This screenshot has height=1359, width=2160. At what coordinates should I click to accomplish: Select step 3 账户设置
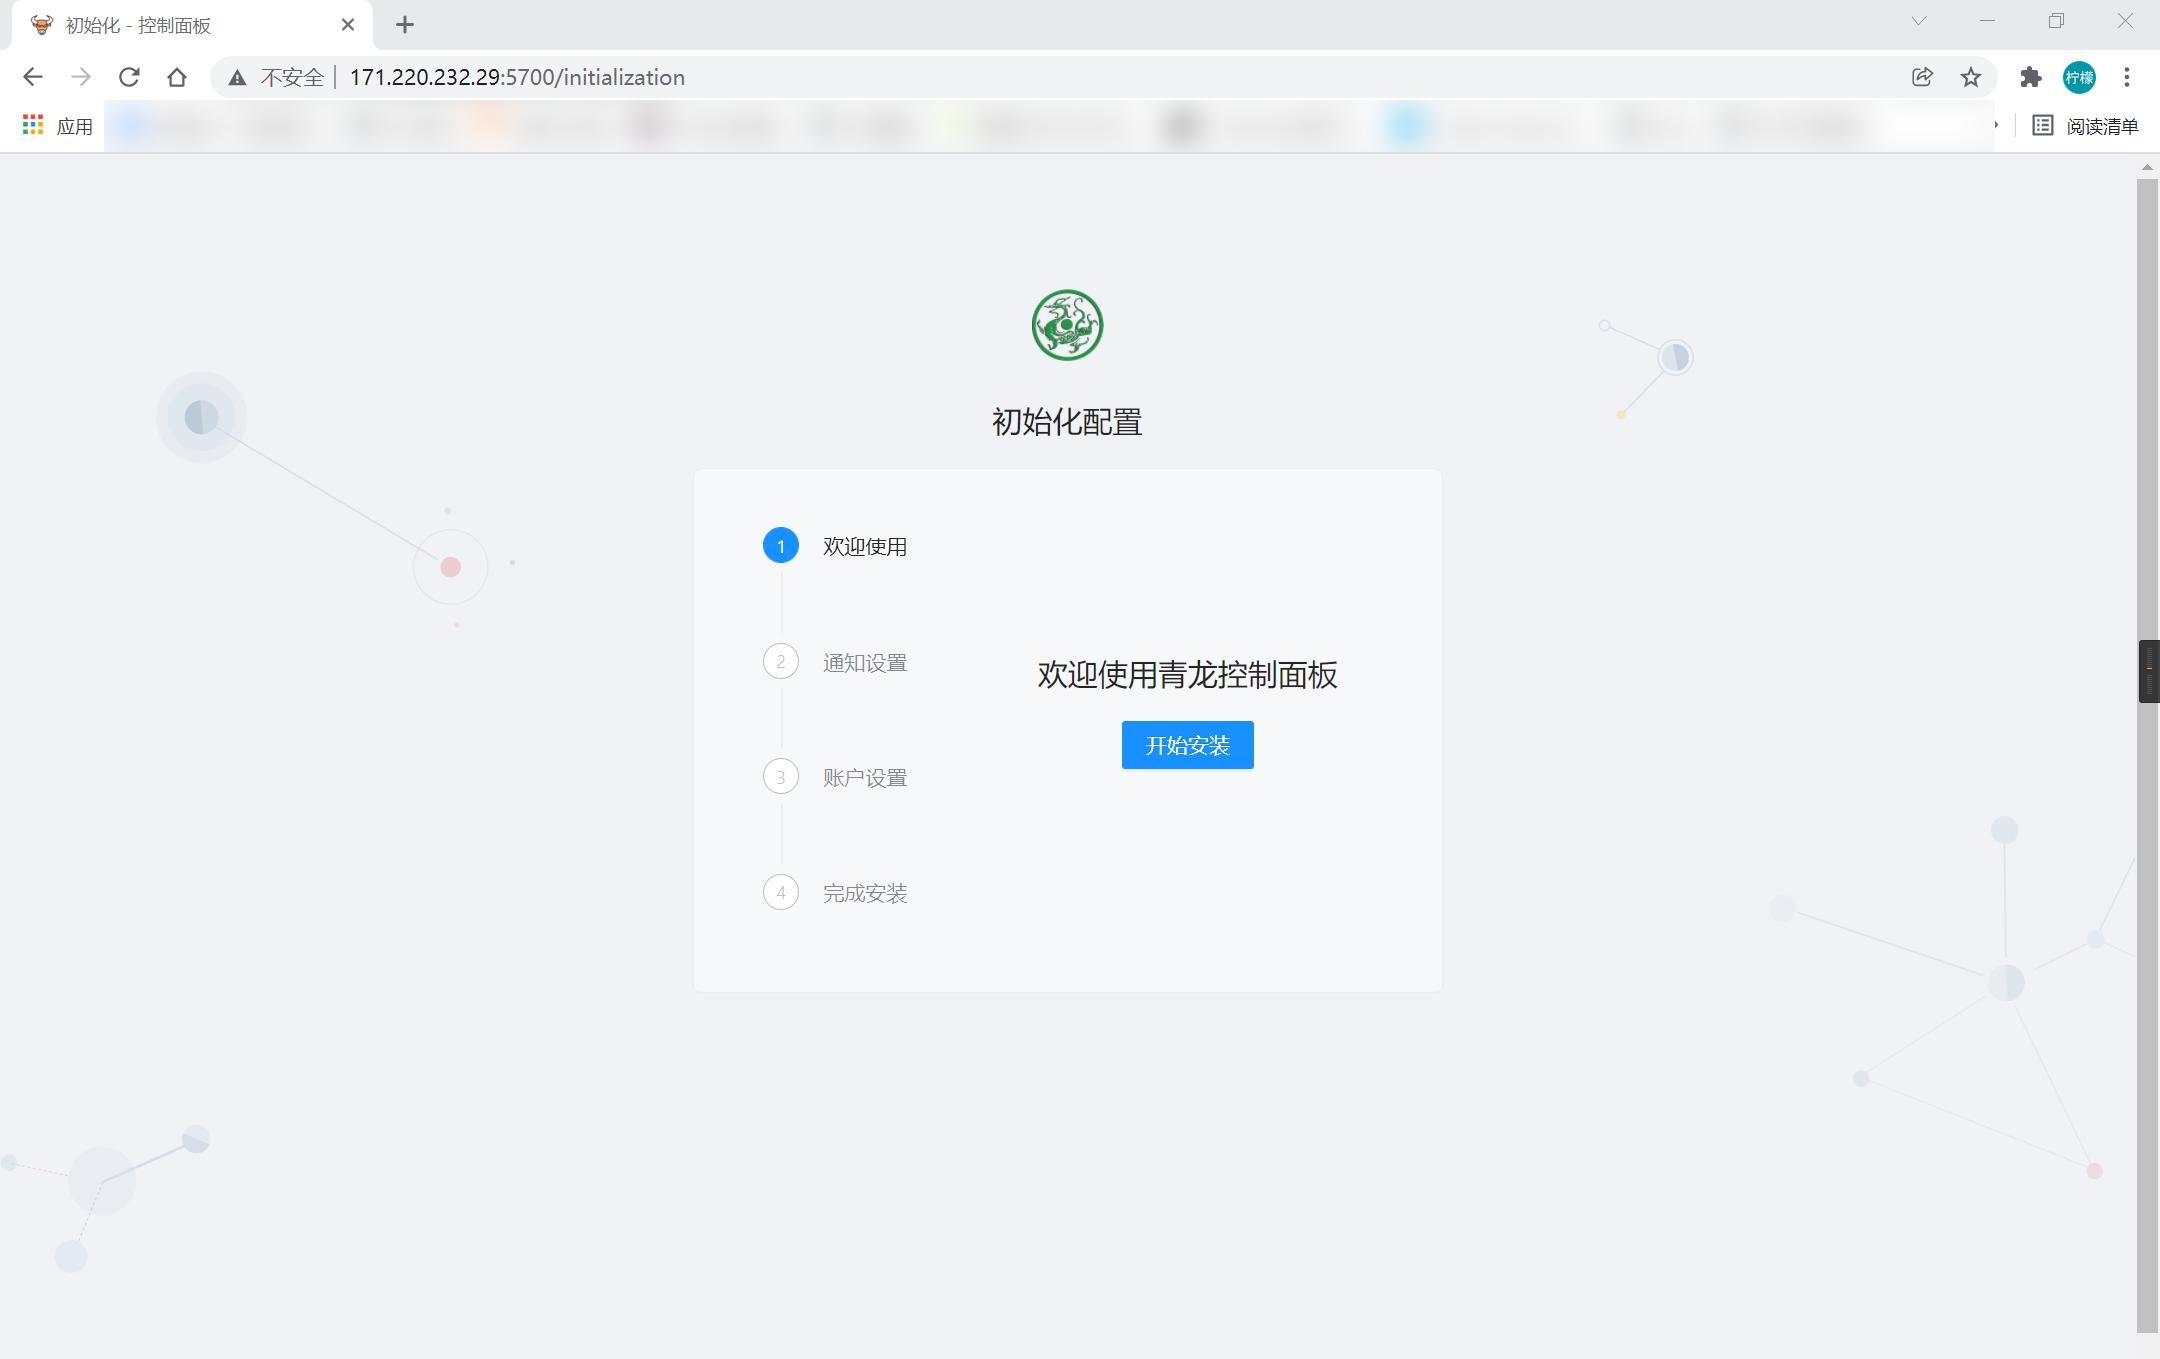tap(864, 777)
